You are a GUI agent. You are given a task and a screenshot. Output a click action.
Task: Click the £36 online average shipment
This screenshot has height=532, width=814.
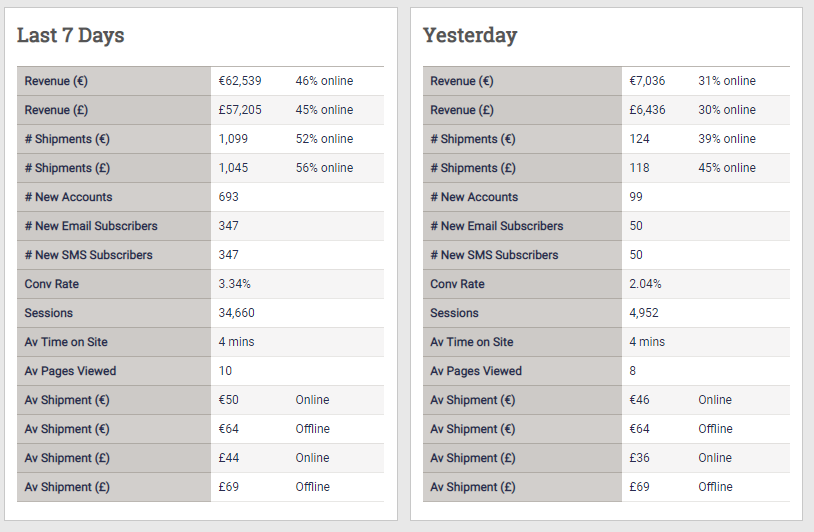(x=639, y=458)
